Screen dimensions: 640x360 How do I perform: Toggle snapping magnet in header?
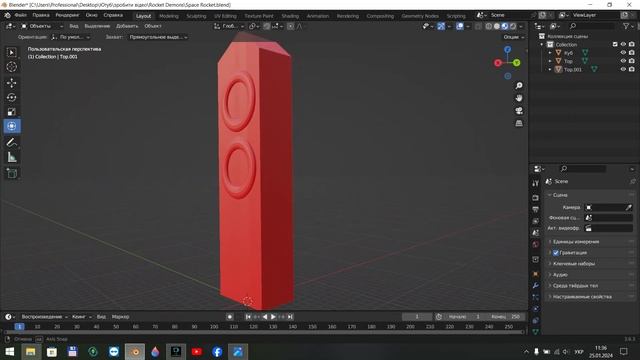[267, 26]
